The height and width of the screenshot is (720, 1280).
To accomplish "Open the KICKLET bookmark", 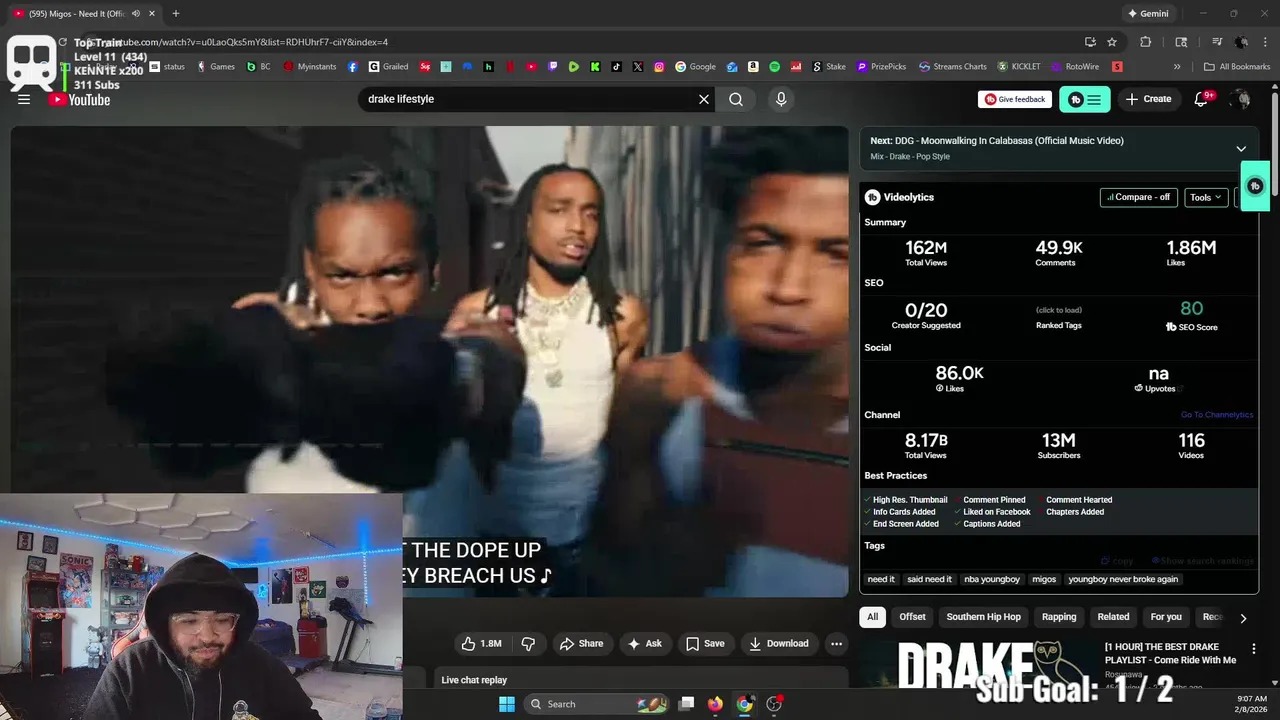I will pos(1019,67).
